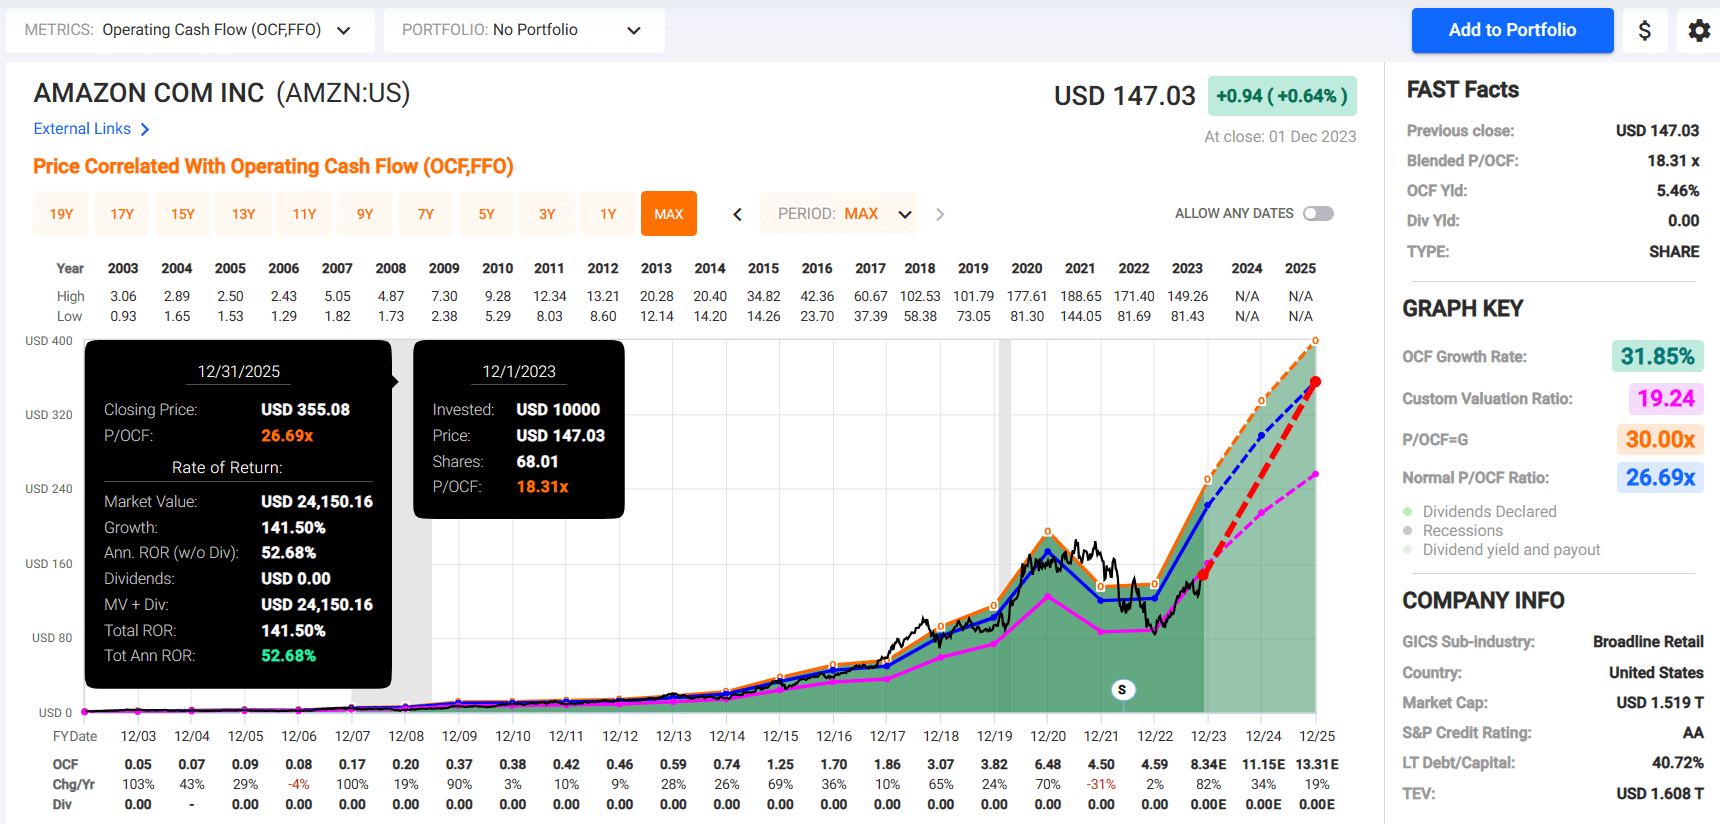Screen dimensions: 1720x824
Task: Toggle Recessions visibility in graph key
Action: point(1462,530)
